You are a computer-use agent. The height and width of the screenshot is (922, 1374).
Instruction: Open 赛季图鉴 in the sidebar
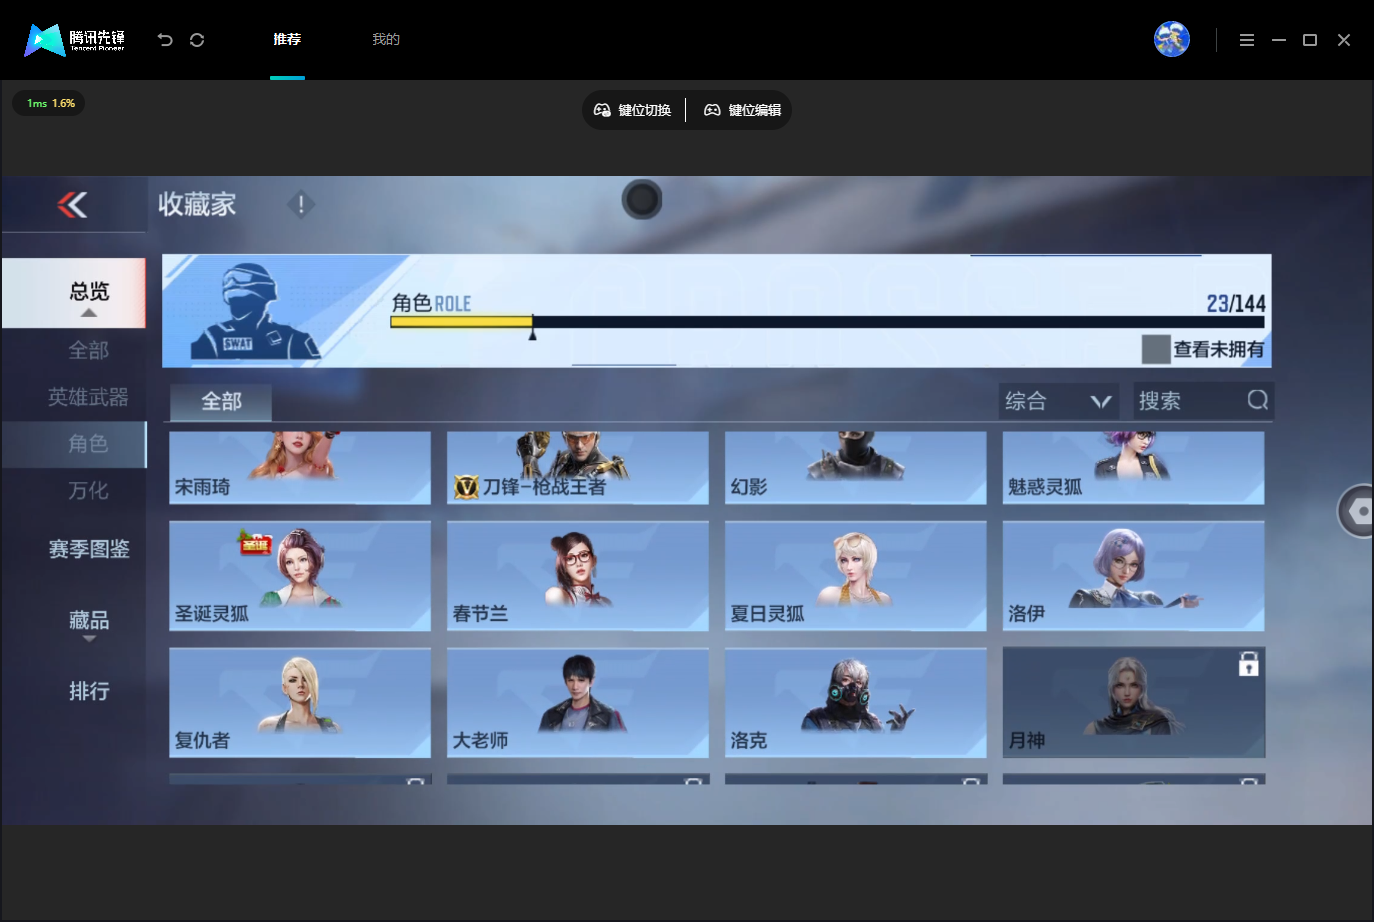tap(89, 549)
